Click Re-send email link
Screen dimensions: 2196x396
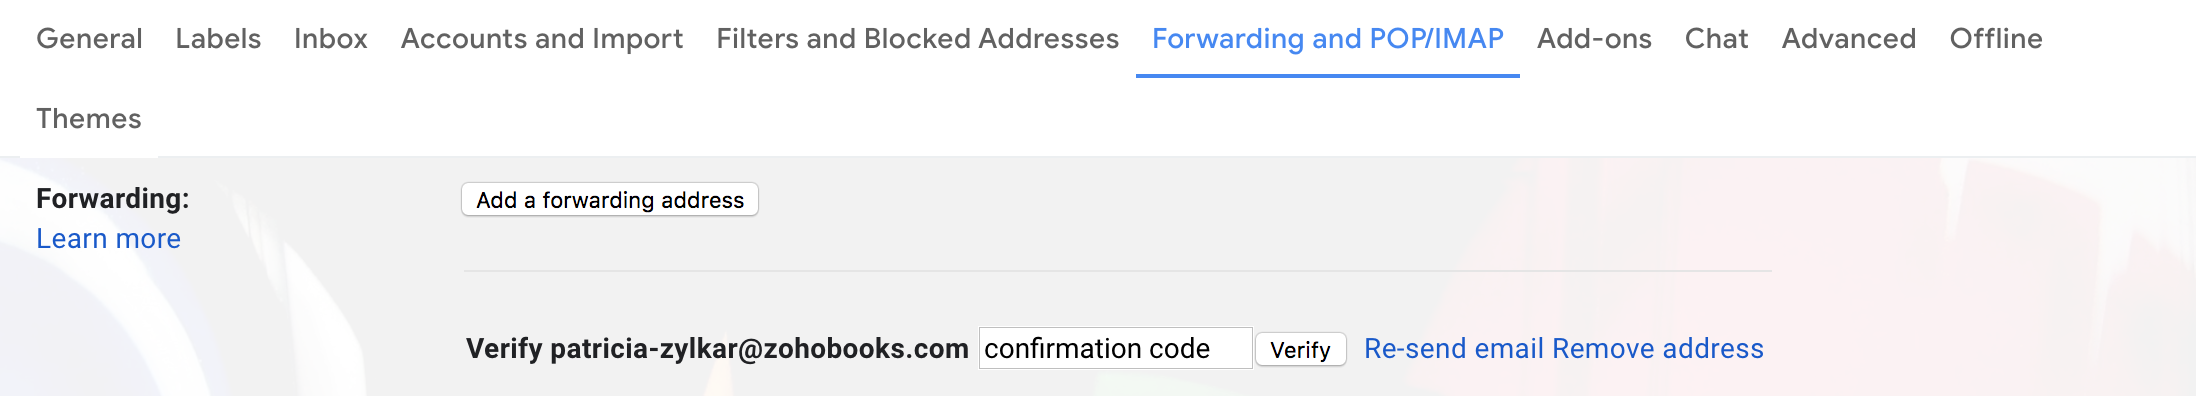pyautogui.click(x=1454, y=348)
